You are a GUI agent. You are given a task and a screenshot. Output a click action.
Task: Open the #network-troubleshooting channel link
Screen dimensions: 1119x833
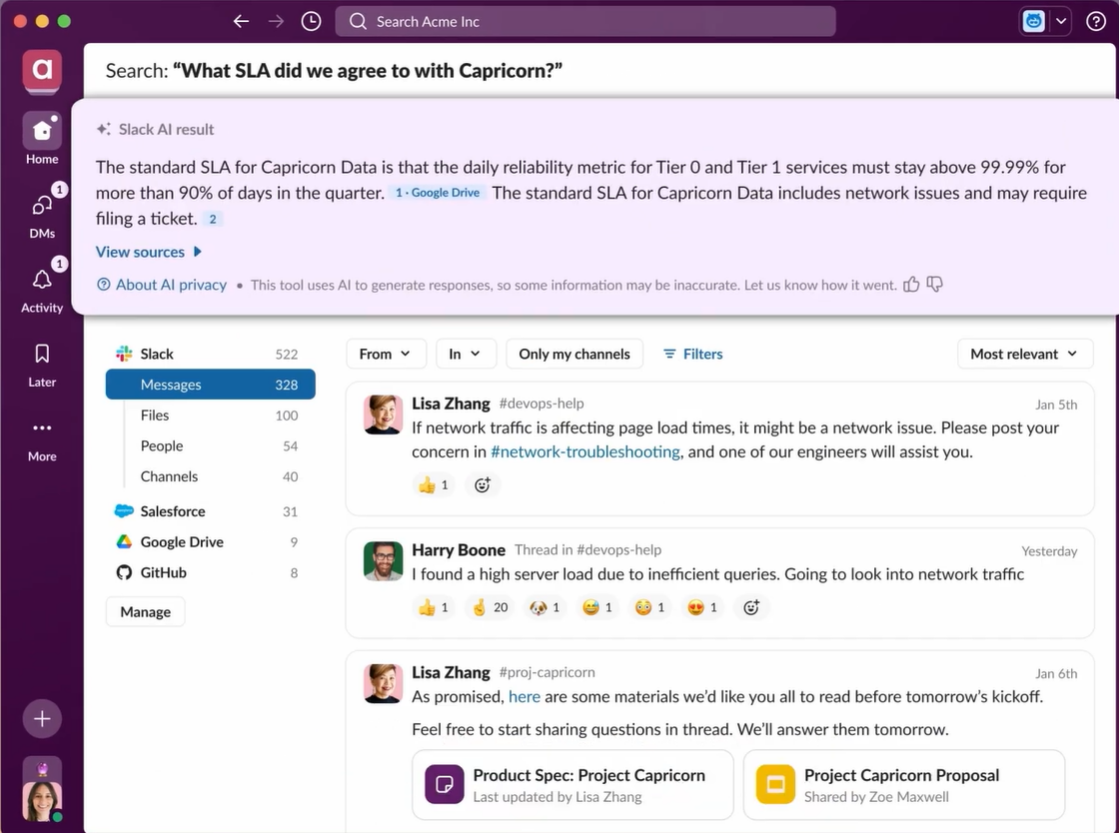[585, 452]
